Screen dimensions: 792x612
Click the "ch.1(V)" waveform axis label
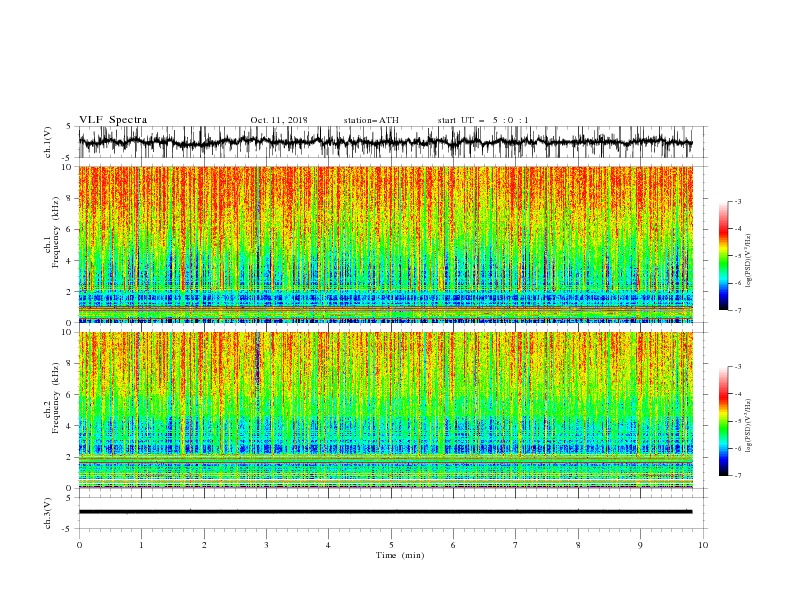[48, 142]
